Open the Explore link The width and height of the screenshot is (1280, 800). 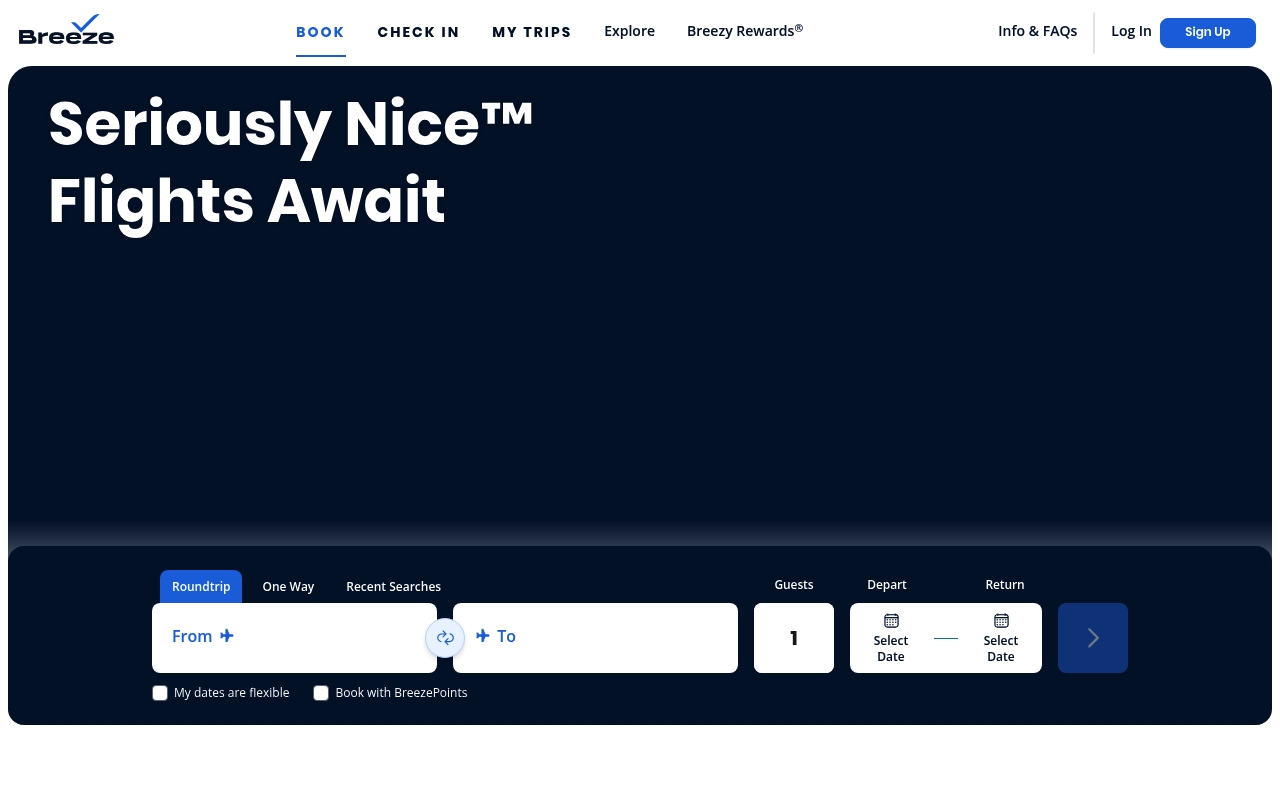[629, 31]
